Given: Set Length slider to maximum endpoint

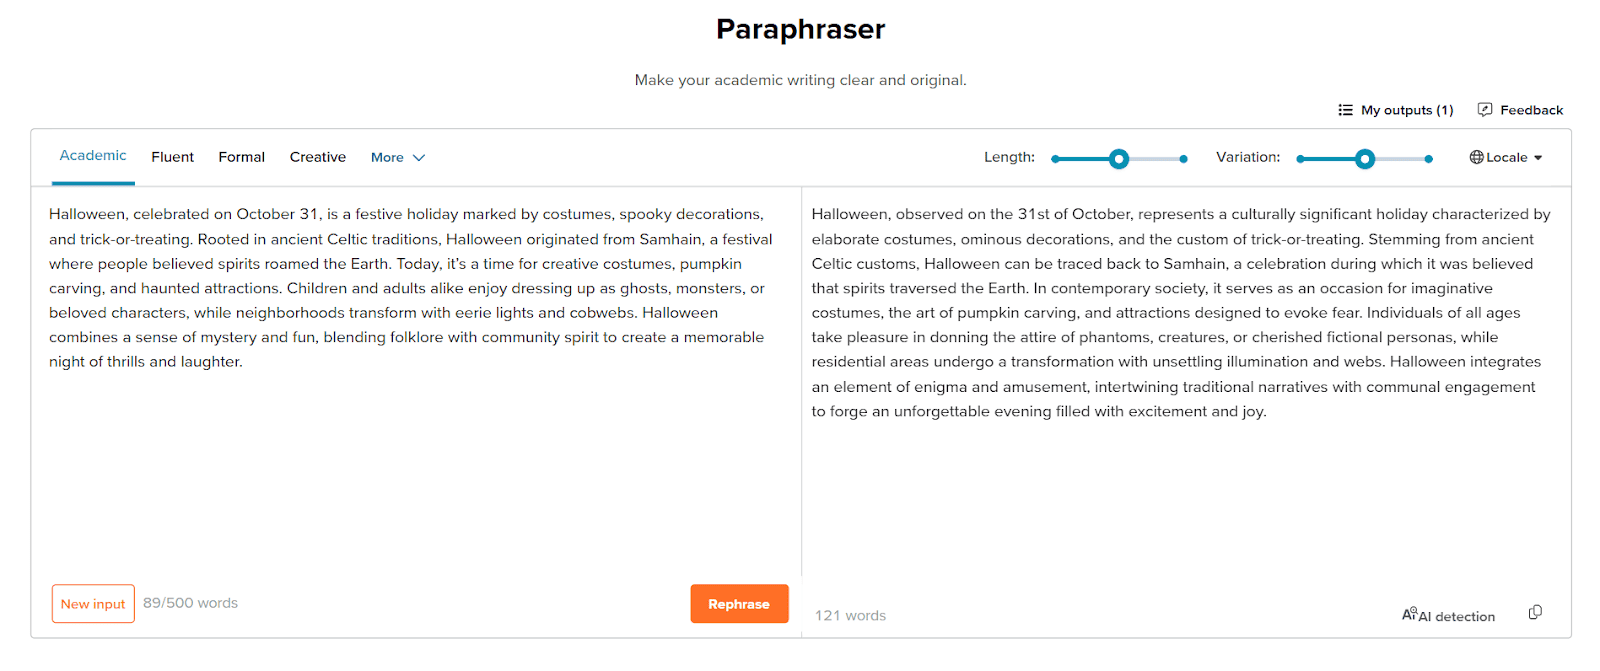Looking at the screenshot, I should [x=1184, y=159].
